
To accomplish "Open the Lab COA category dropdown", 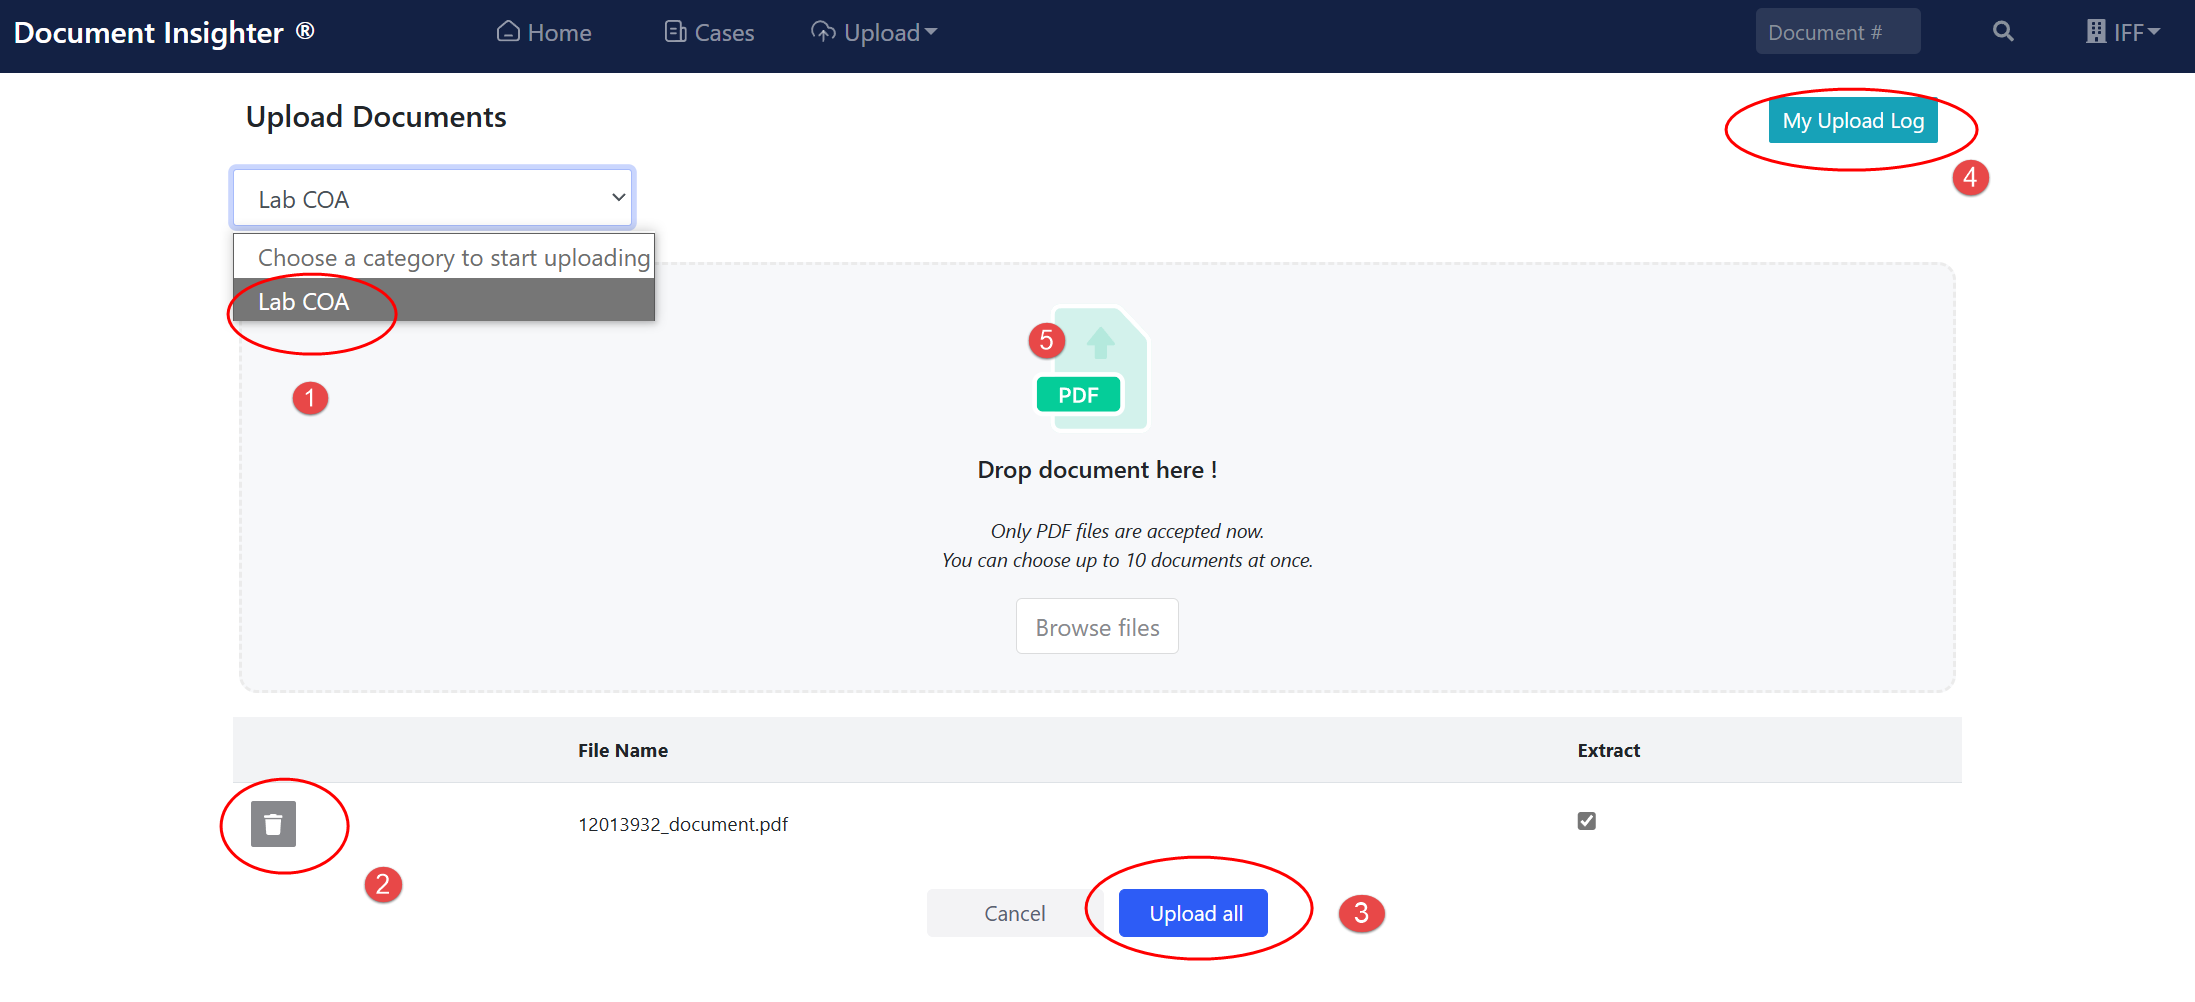I will pyautogui.click(x=433, y=199).
